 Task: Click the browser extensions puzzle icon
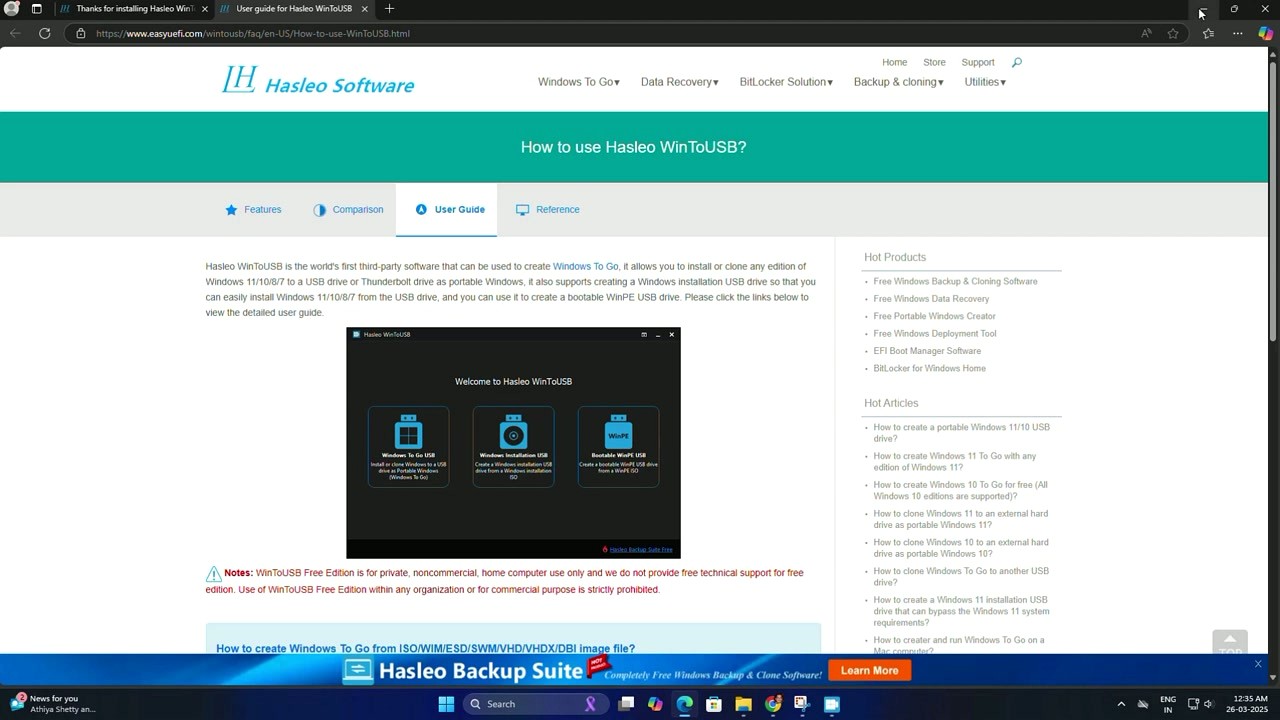point(1208,32)
